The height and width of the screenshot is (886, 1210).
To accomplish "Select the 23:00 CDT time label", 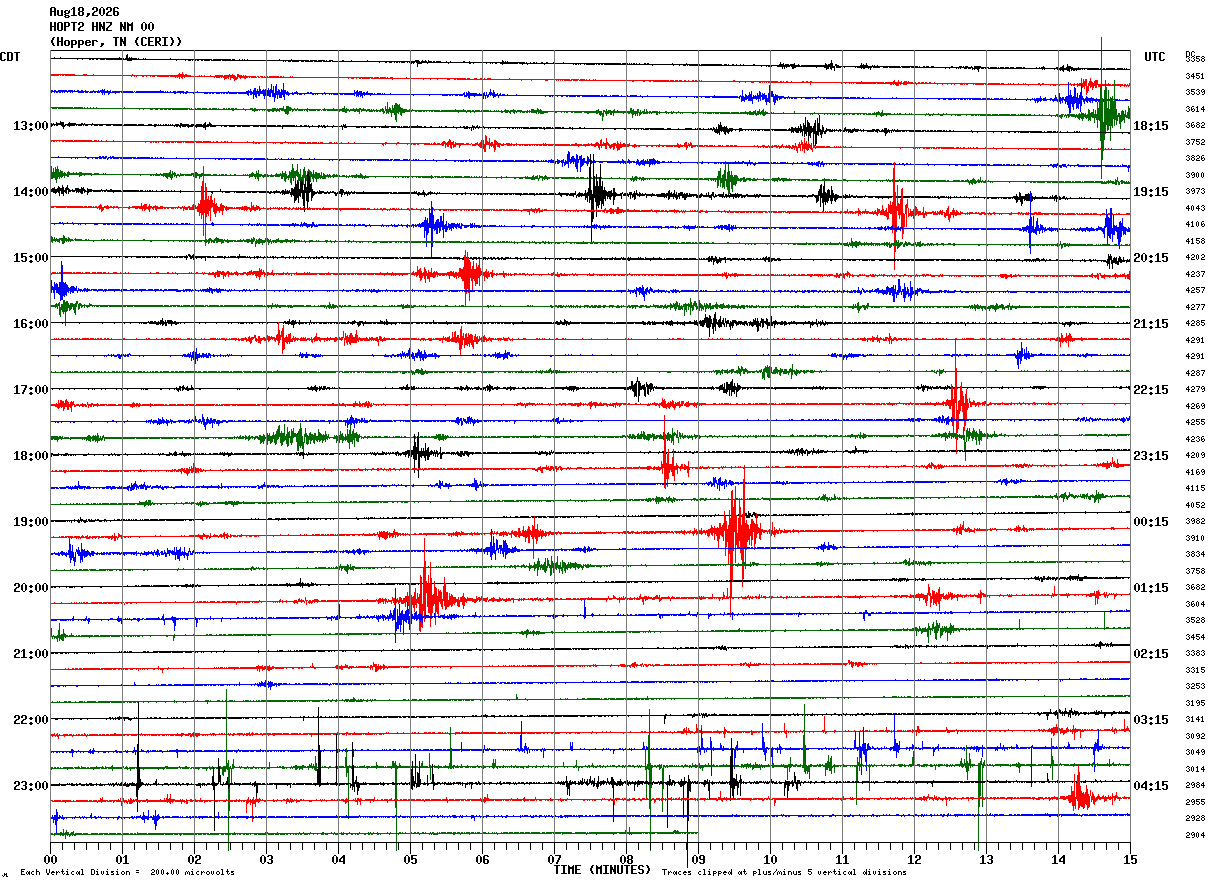I will click(31, 786).
